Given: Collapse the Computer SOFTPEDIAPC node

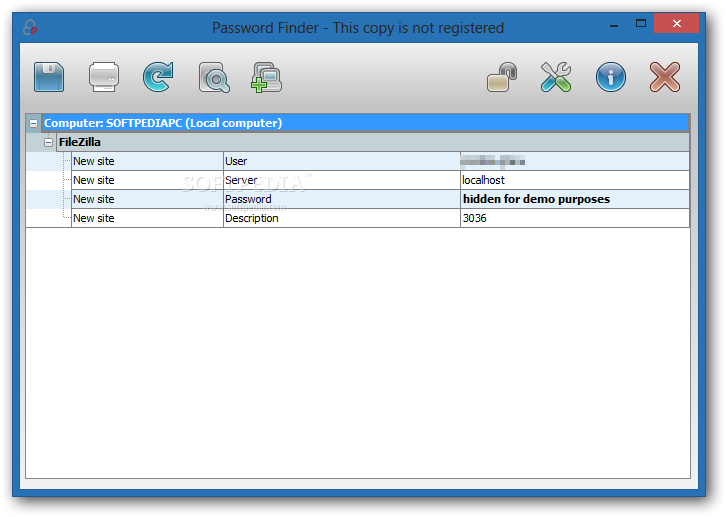Looking at the screenshot, I should pos(33,123).
